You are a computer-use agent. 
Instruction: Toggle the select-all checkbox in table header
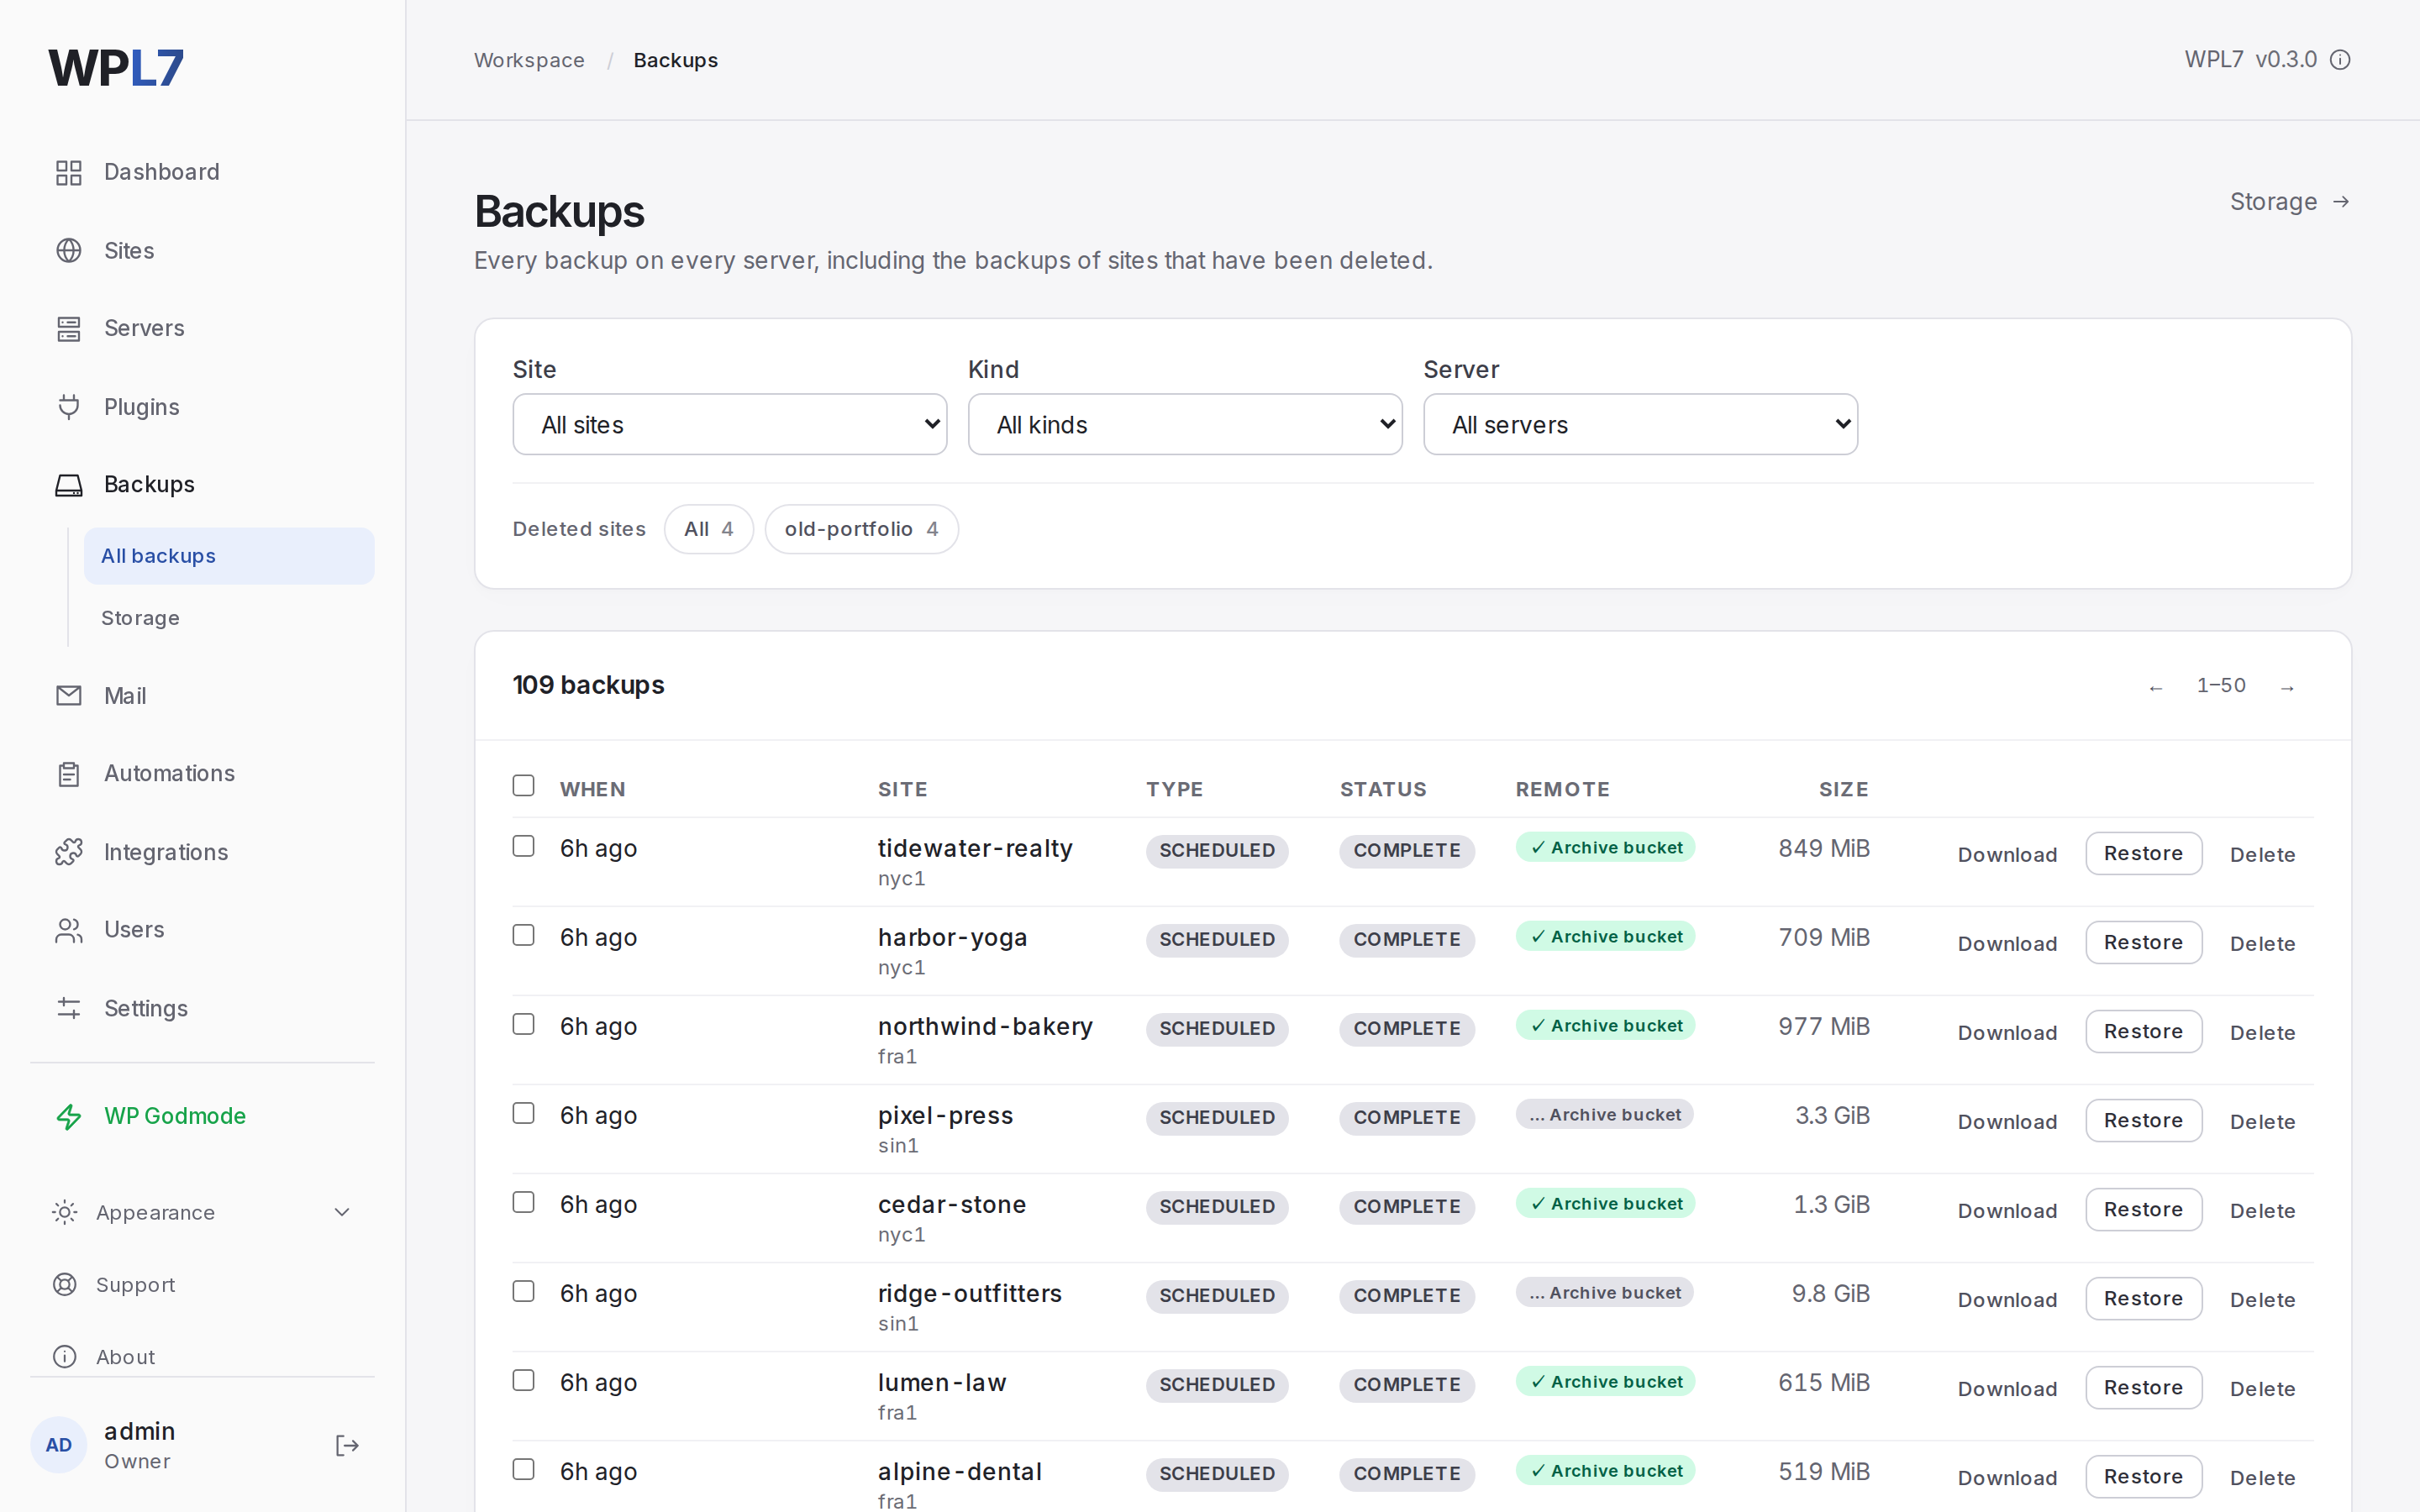[523, 786]
